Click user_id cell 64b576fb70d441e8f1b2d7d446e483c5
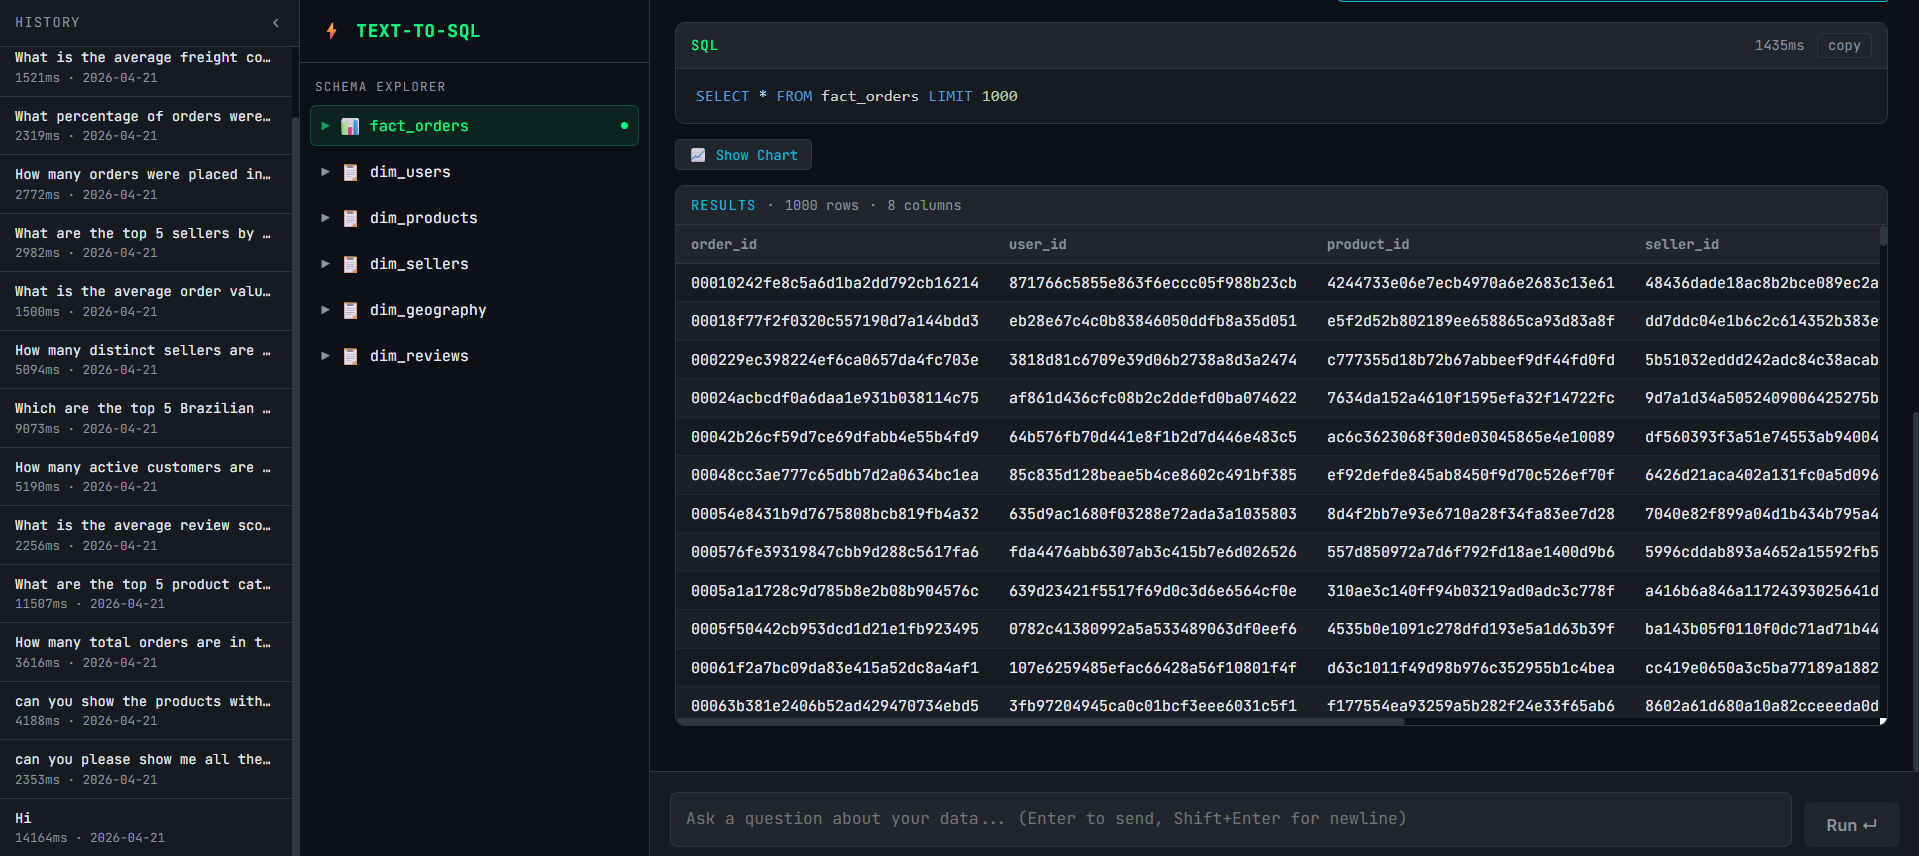This screenshot has width=1919, height=856. coord(1153,437)
